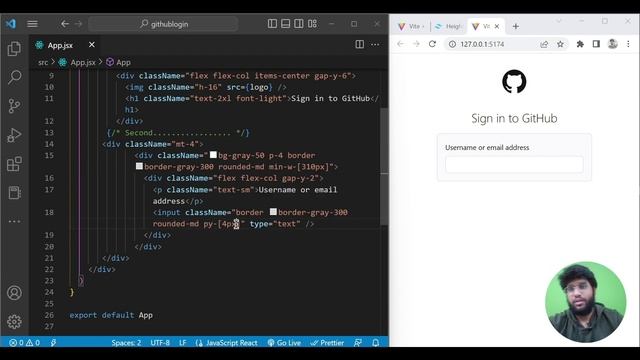Start Go Live server
Viewport: 640px width, 360px height.
(x=284, y=343)
